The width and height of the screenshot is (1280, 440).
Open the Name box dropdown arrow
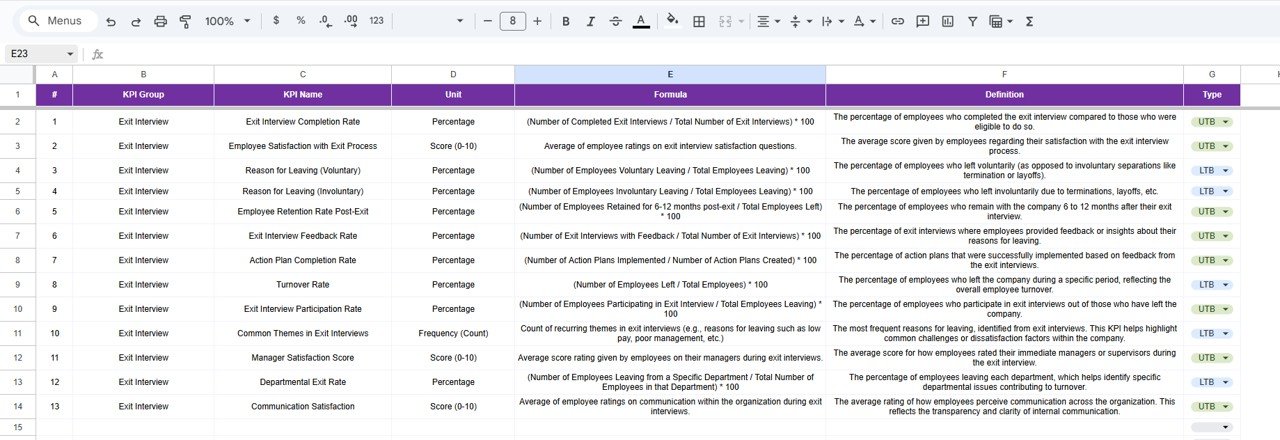pyautogui.click(x=70, y=54)
